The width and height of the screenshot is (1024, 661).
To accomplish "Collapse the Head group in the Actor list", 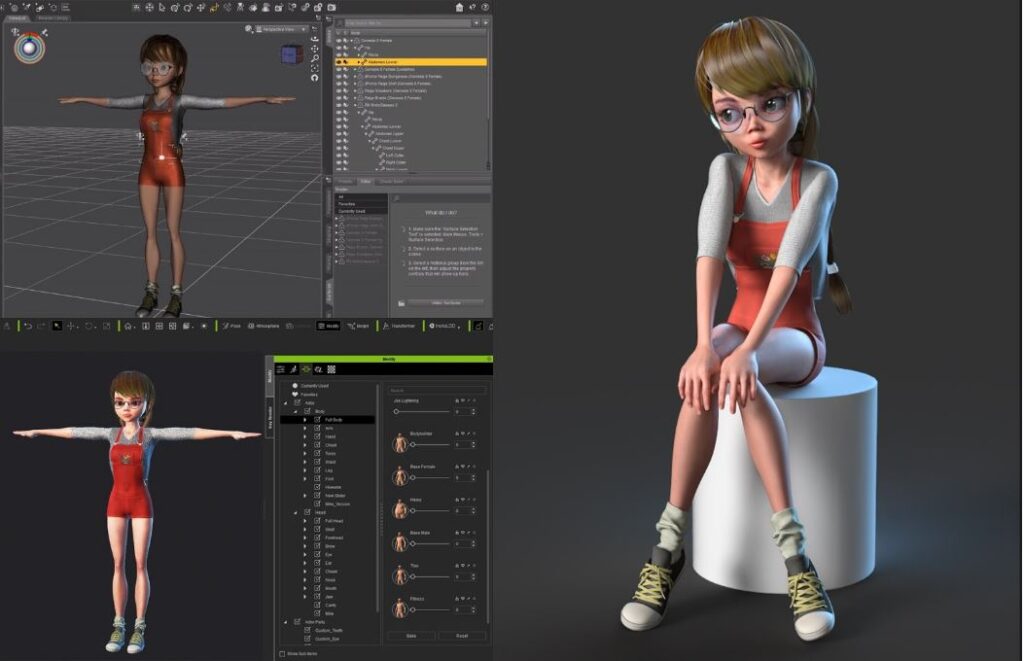I will pyautogui.click(x=296, y=512).
